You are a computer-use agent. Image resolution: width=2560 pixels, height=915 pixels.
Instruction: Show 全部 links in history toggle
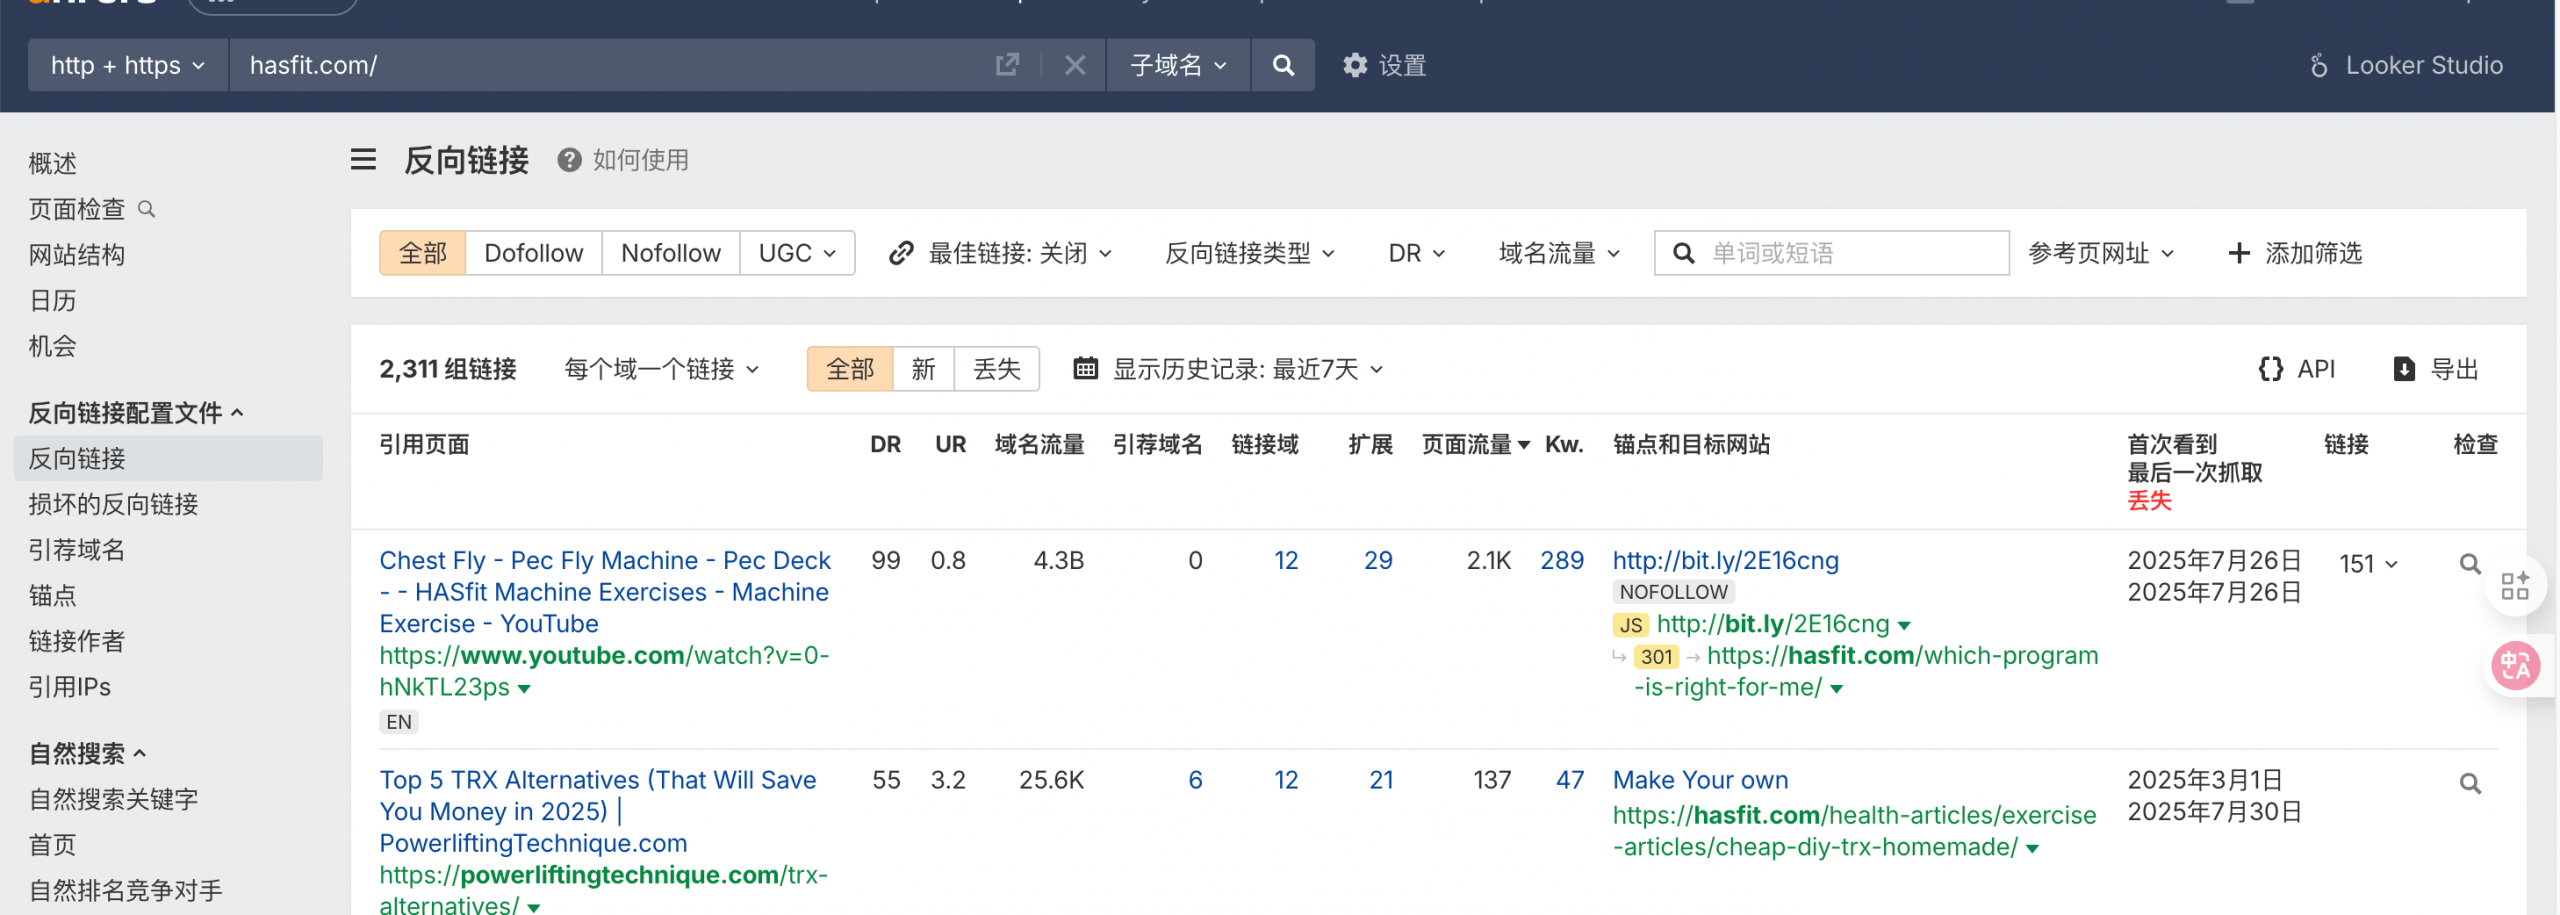850,369
